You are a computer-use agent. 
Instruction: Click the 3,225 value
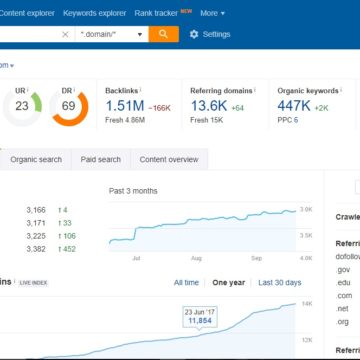coord(36,236)
